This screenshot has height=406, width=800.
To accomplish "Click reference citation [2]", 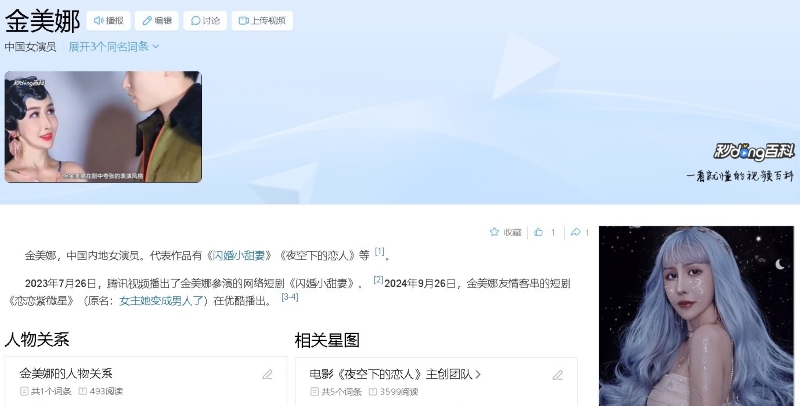I will (x=378, y=280).
